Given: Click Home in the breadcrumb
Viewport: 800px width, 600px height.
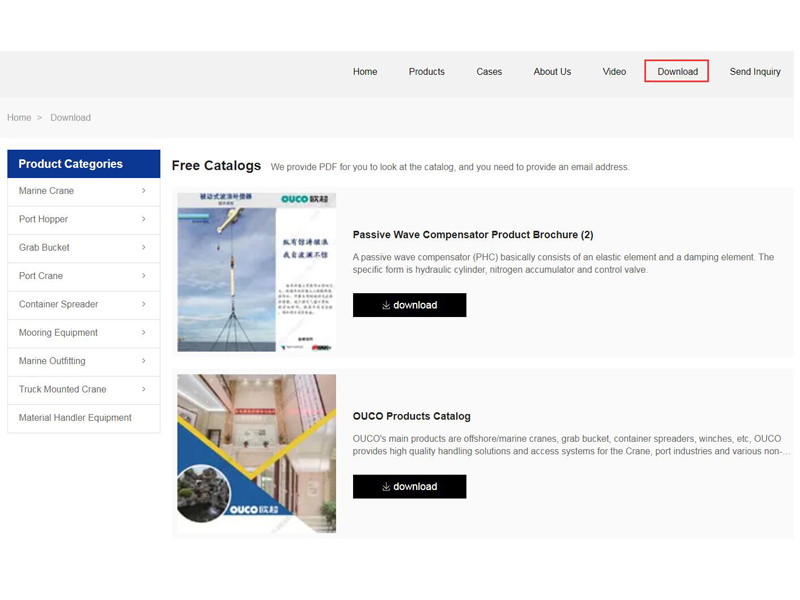Looking at the screenshot, I should 19,118.
